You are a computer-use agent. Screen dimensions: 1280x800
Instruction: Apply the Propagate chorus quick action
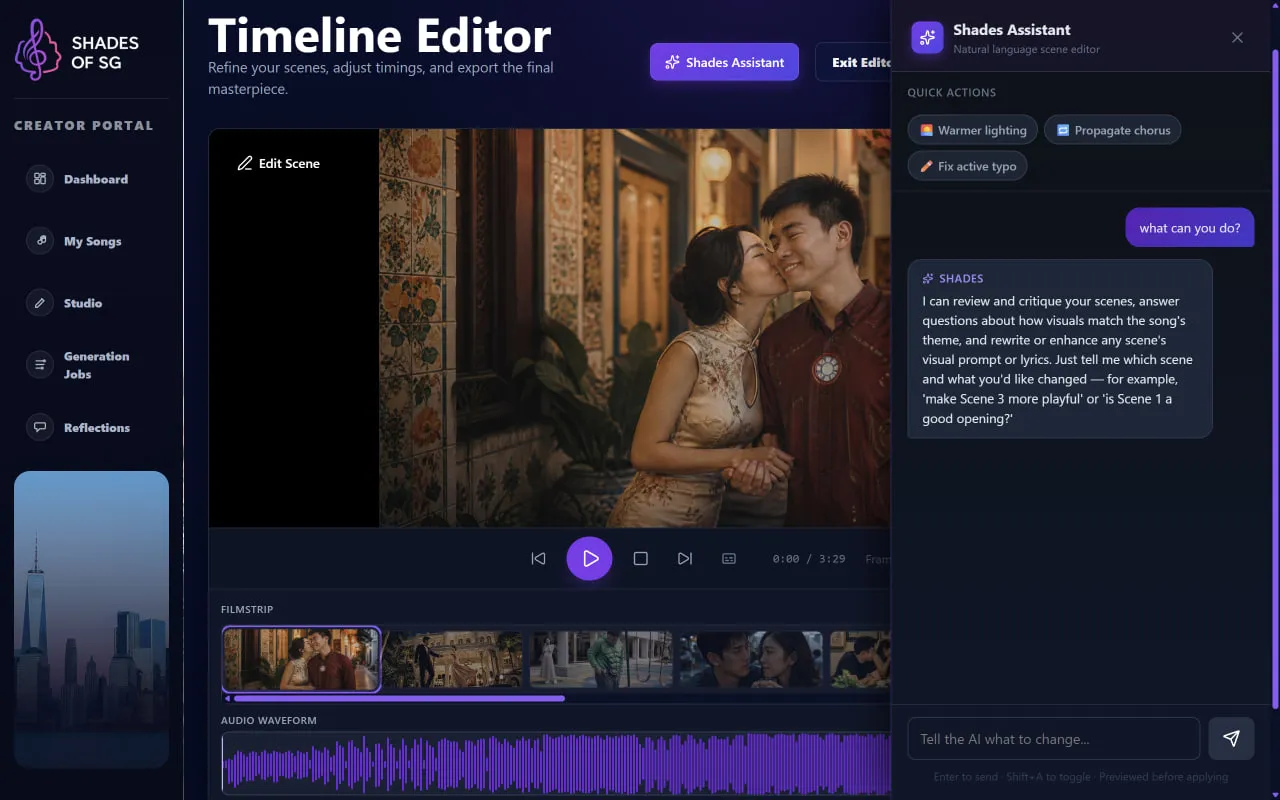pos(1112,130)
